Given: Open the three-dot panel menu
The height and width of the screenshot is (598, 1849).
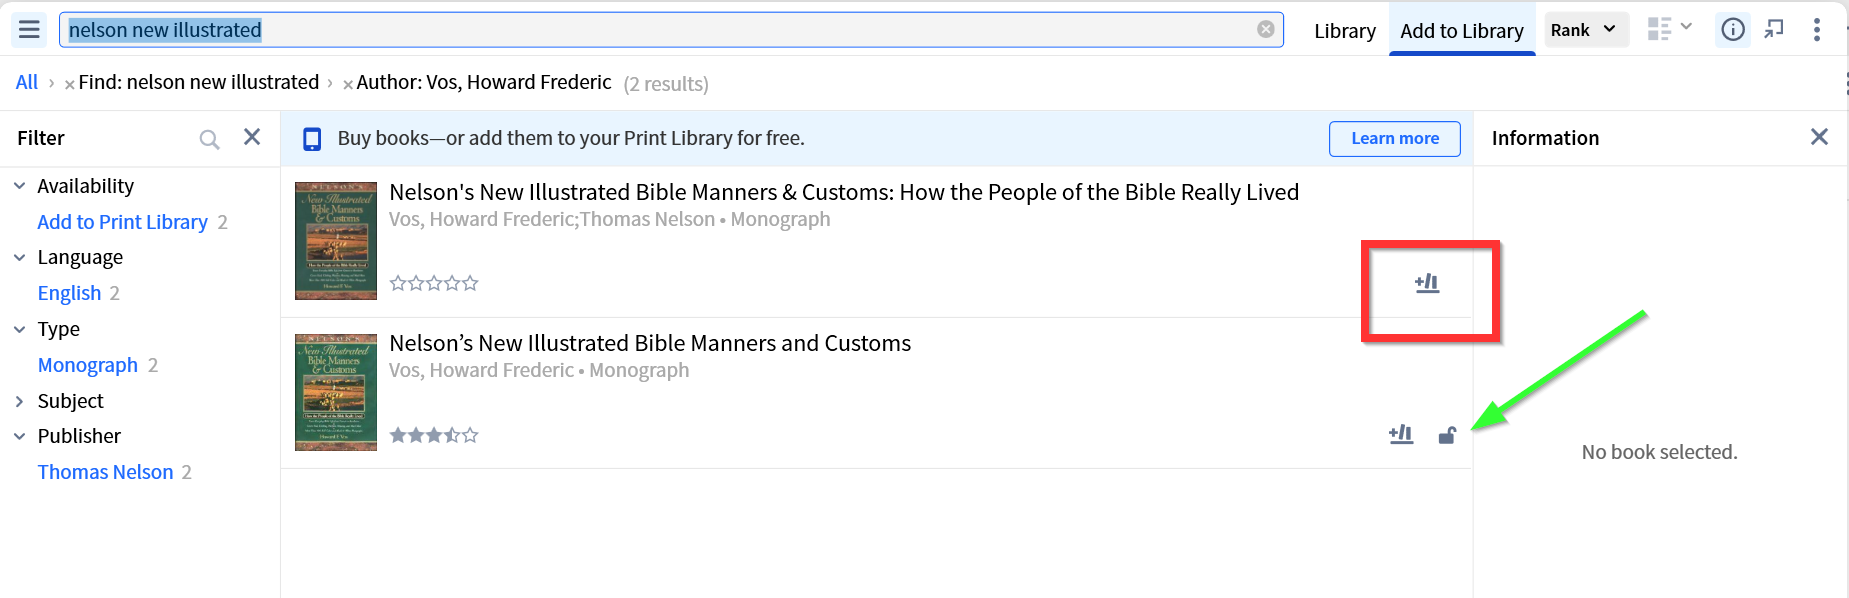Looking at the screenshot, I should tap(1816, 30).
